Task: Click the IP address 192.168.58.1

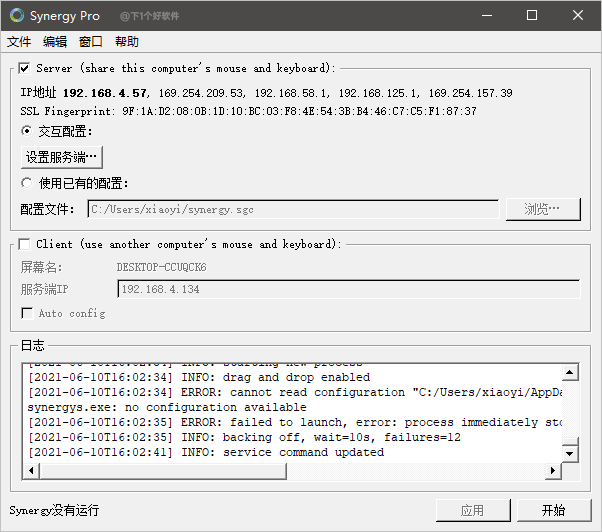Action: [291, 93]
